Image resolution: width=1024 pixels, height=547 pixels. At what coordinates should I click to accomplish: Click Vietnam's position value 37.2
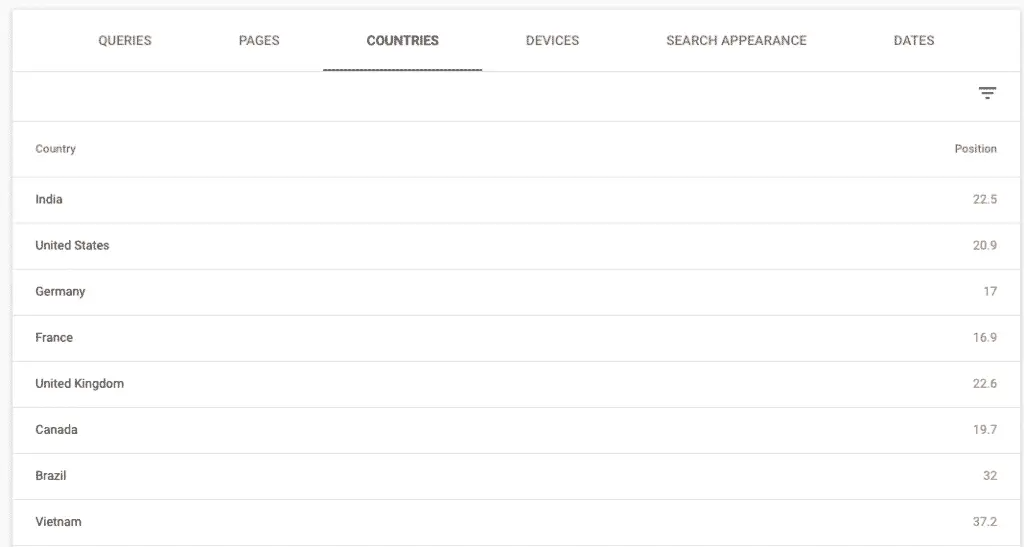point(984,522)
